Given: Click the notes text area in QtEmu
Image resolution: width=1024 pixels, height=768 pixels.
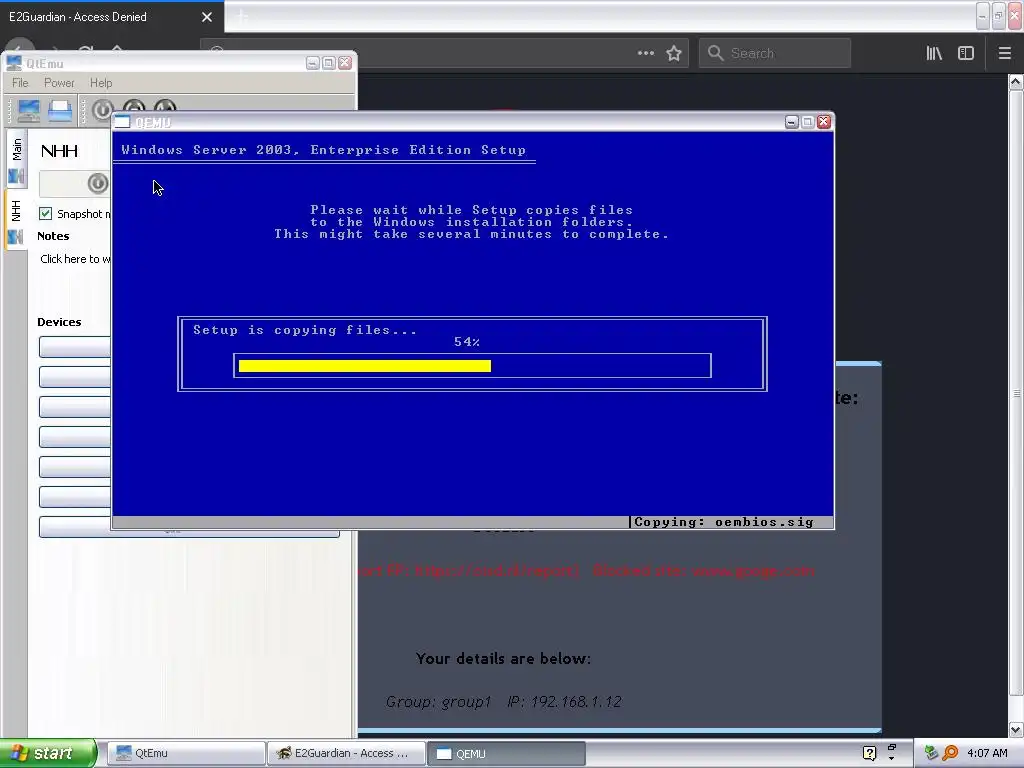Looking at the screenshot, I should [x=75, y=259].
